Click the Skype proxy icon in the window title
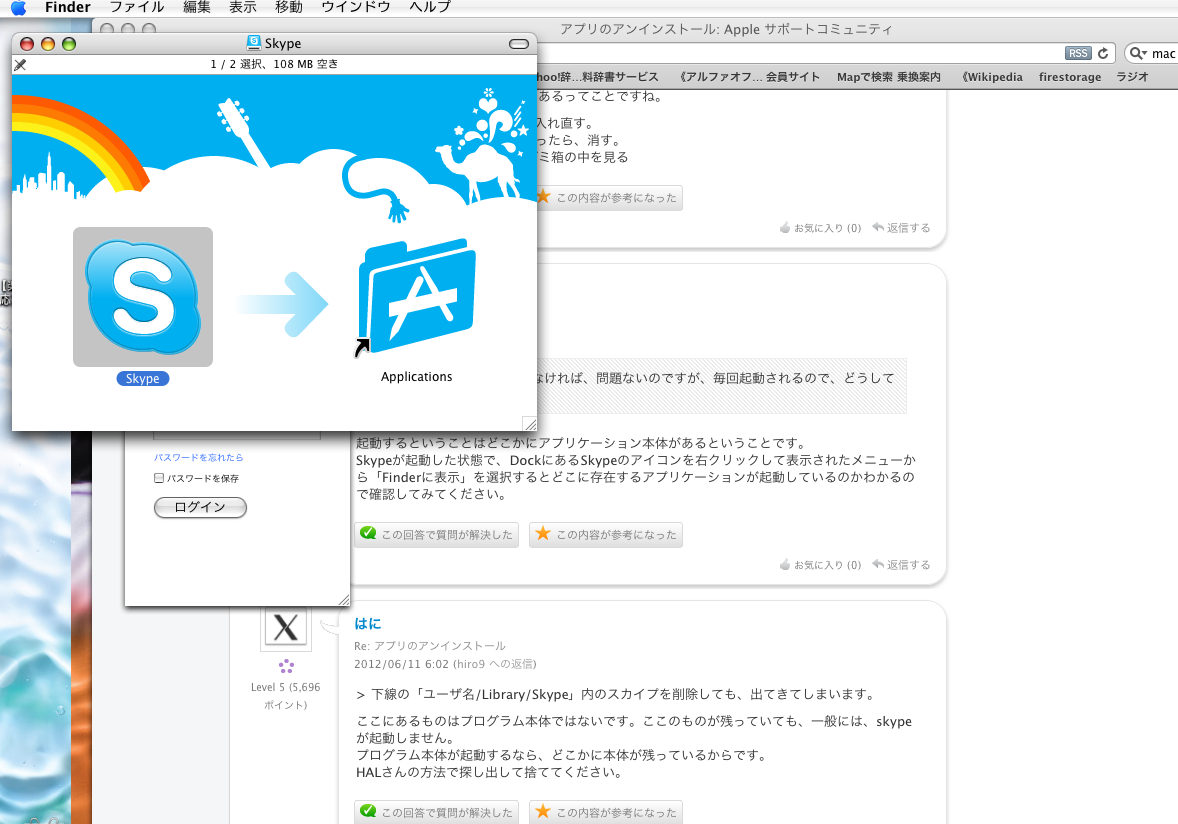The width and height of the screenshot is (1178, 824). tap(254, 43)
